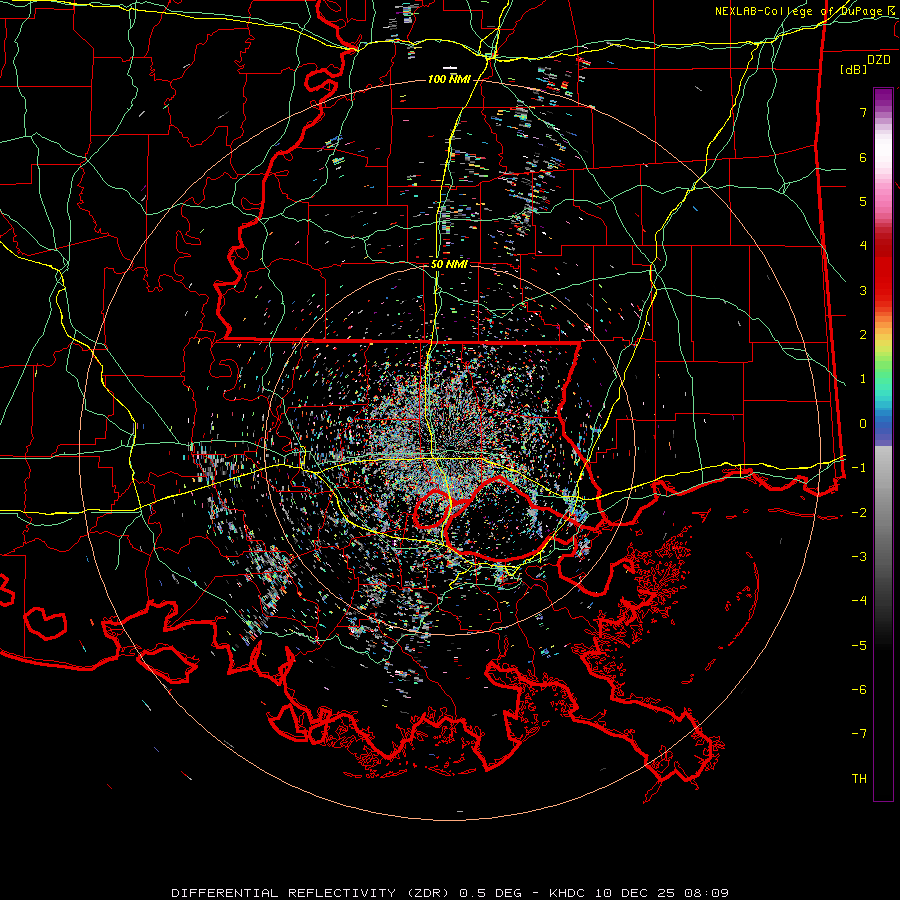Click the -6 value on color scale
This screenshot has height=900, width=900.
tap(859, 690)
